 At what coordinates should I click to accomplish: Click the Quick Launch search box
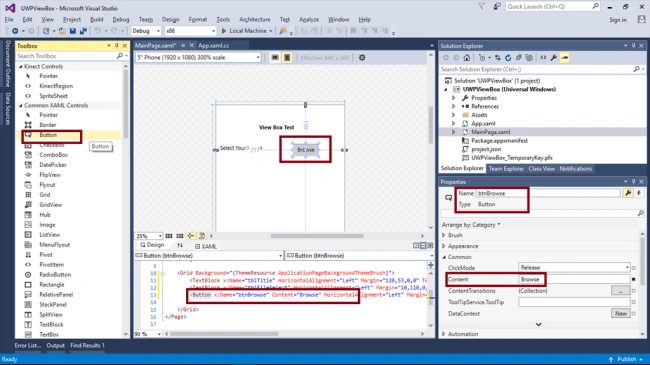coord(553,6)
